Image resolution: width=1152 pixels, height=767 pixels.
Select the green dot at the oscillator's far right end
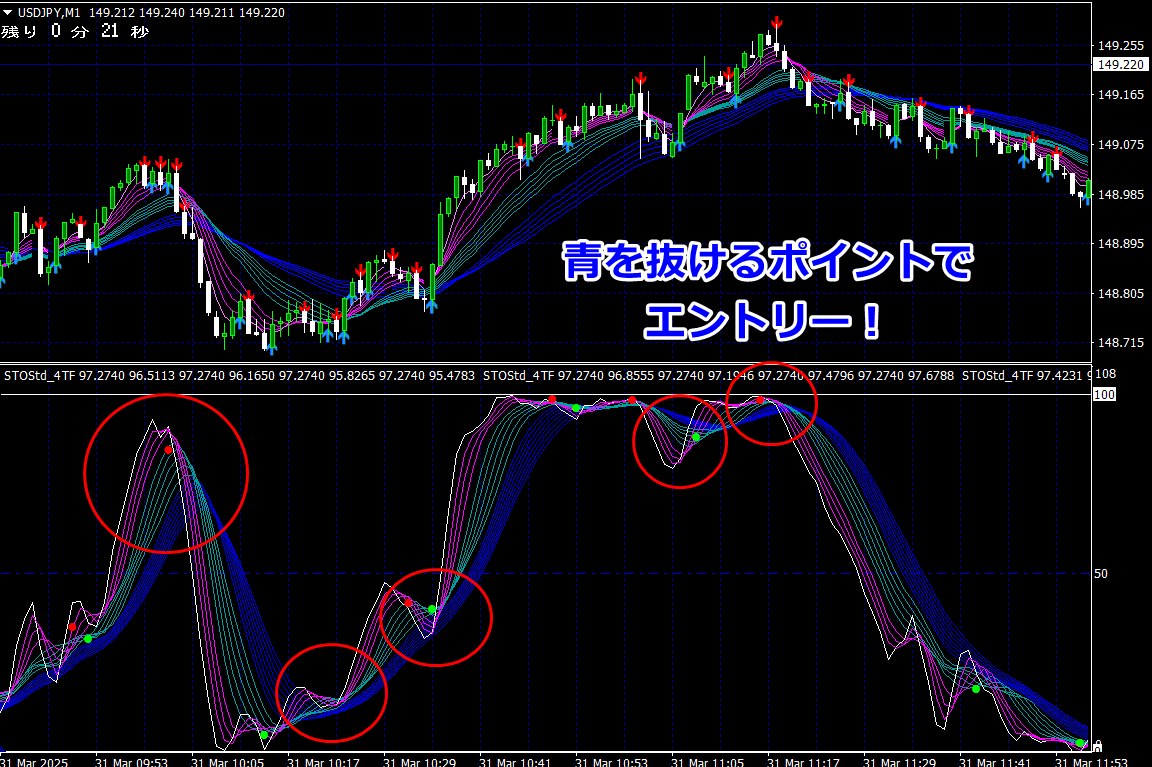coord(1080,743)
